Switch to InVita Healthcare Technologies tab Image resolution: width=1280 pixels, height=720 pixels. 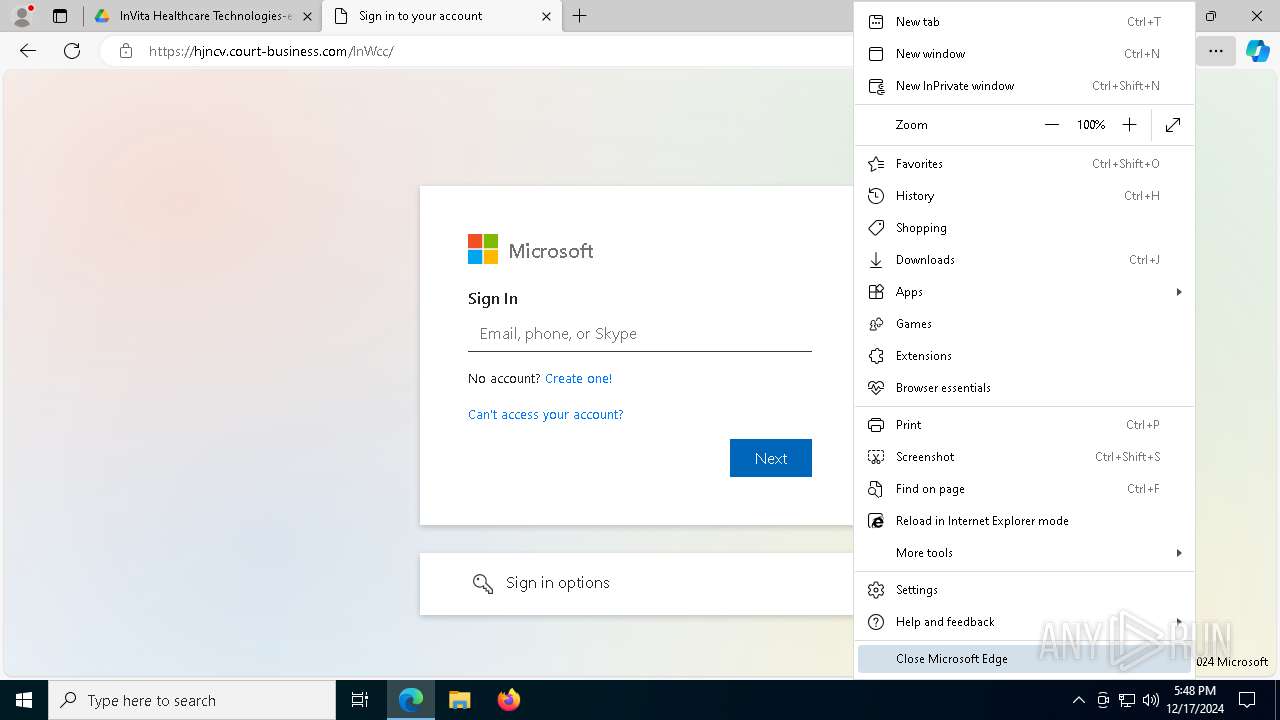coord(204,16)
